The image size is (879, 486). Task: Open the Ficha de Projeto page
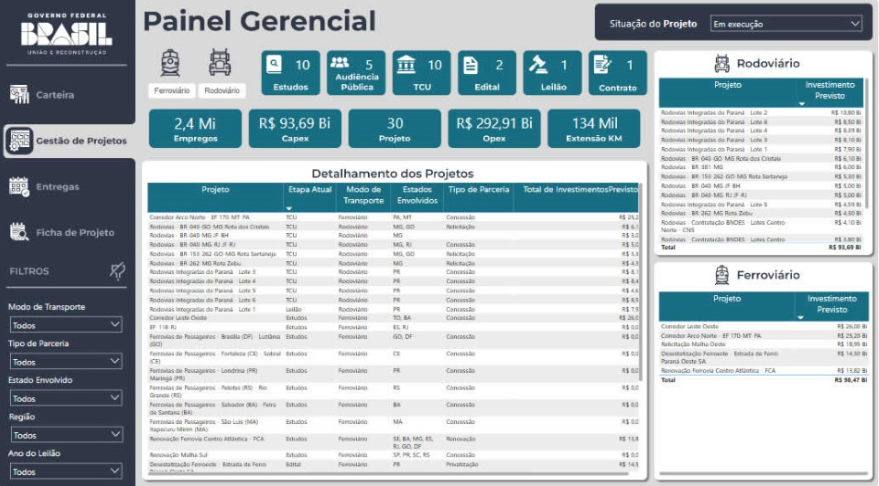75,232
